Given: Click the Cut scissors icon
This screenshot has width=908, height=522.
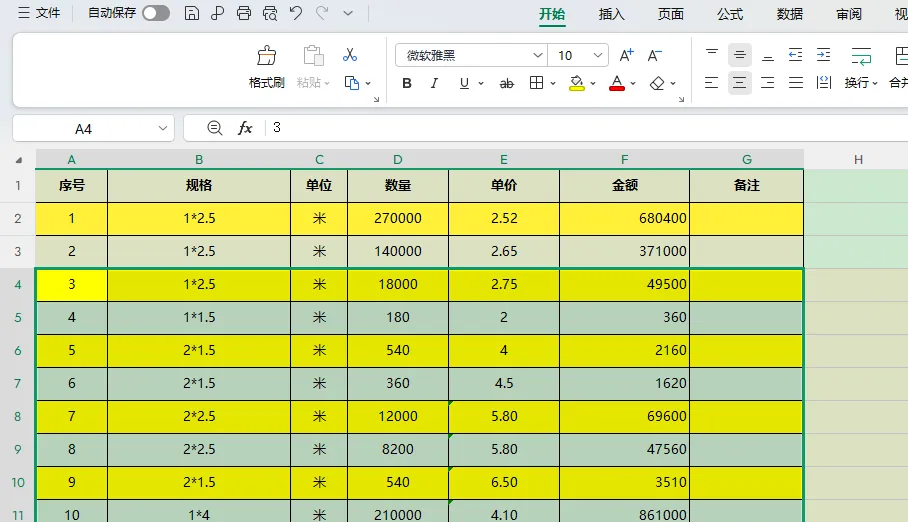Looking at the screenshot, I should 350,55.
